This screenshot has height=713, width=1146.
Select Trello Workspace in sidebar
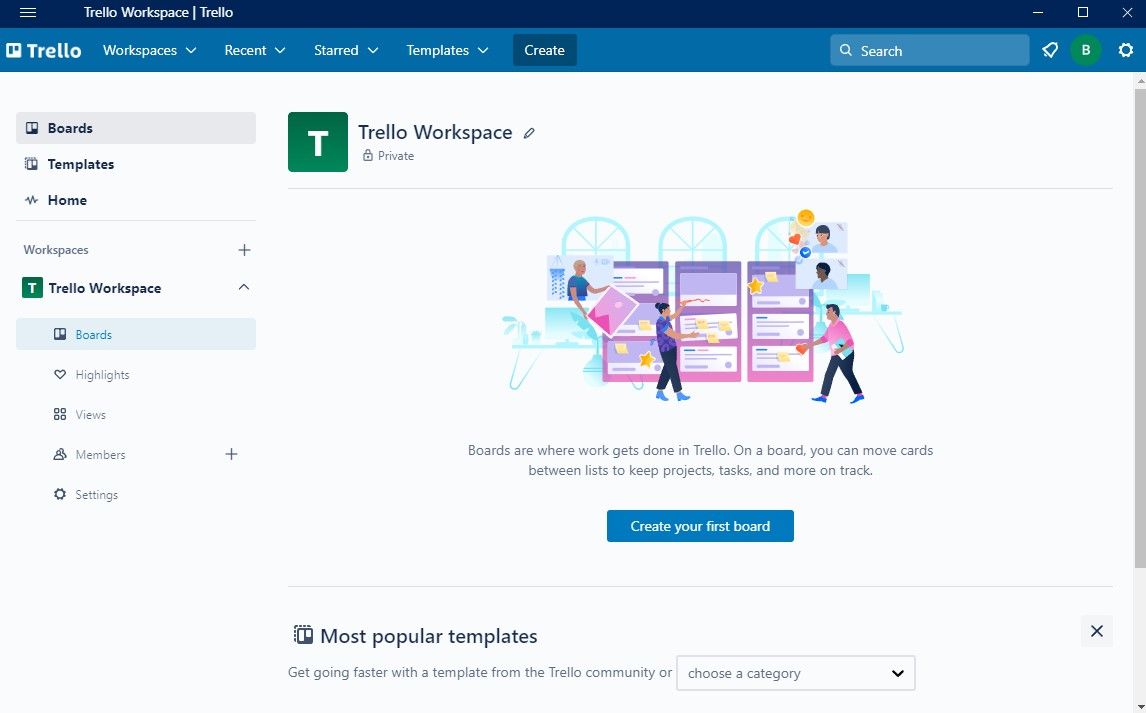click(105, 288)
